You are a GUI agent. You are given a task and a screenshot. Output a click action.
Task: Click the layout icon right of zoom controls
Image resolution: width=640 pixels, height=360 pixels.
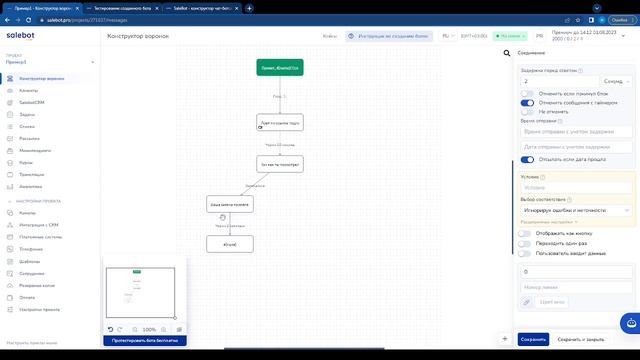(x=179, y=329)
